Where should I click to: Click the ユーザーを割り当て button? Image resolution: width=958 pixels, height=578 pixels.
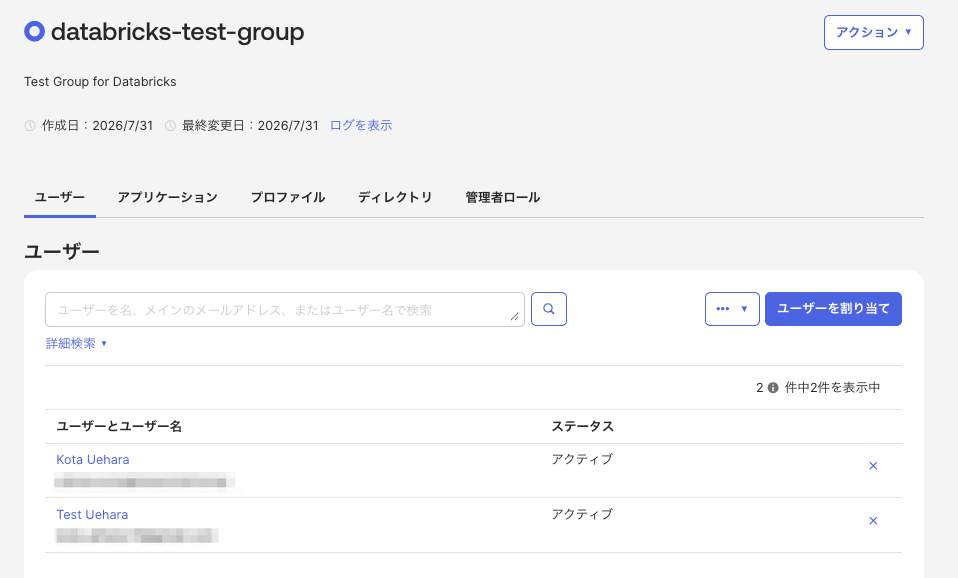pyautogui.click(x=833, y=309)
